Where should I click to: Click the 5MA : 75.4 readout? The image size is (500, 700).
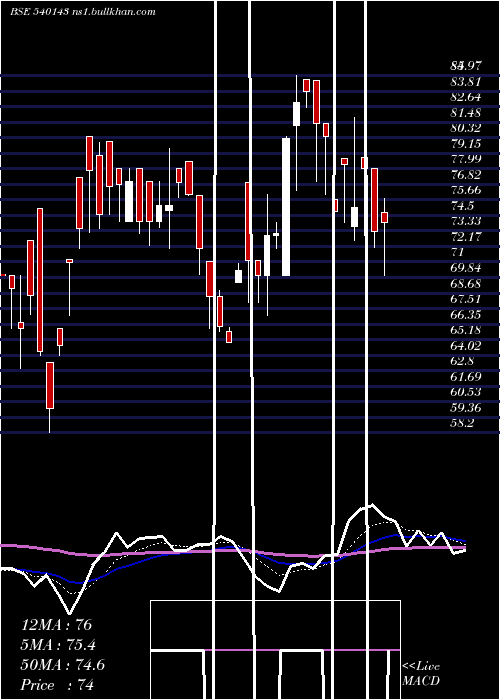58,645
